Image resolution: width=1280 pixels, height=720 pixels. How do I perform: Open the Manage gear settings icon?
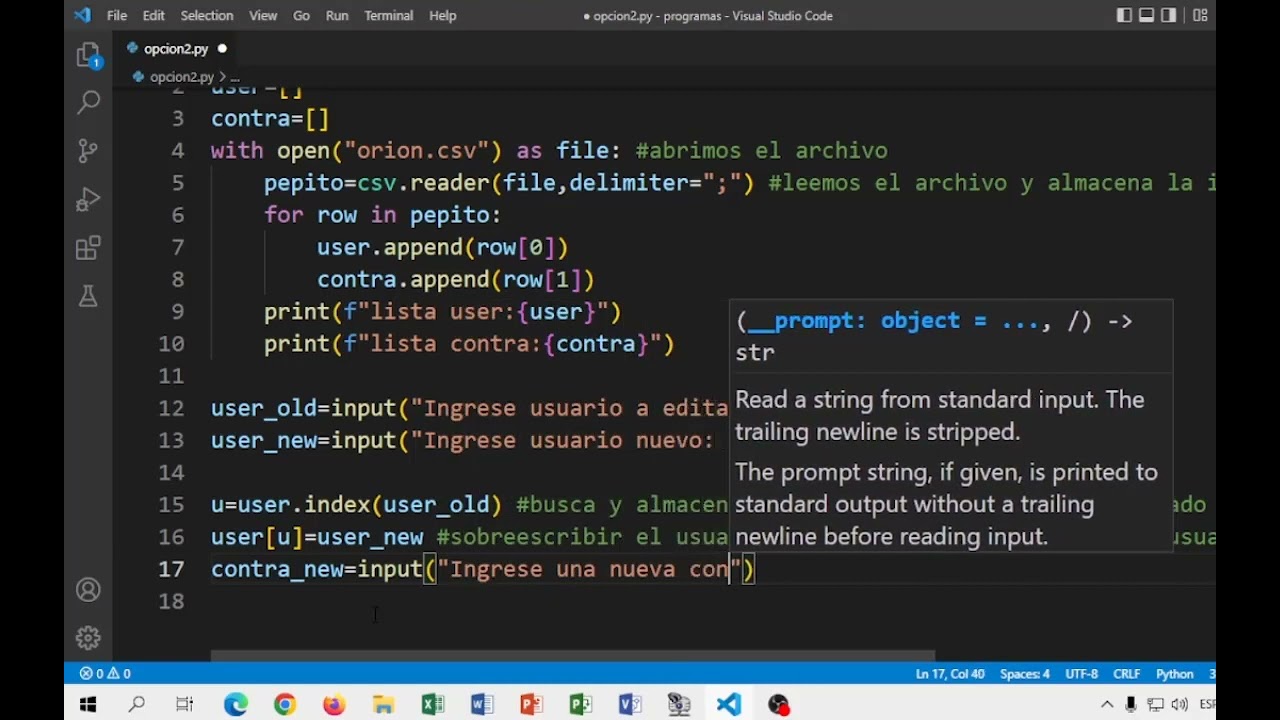(x=89, y=638)
